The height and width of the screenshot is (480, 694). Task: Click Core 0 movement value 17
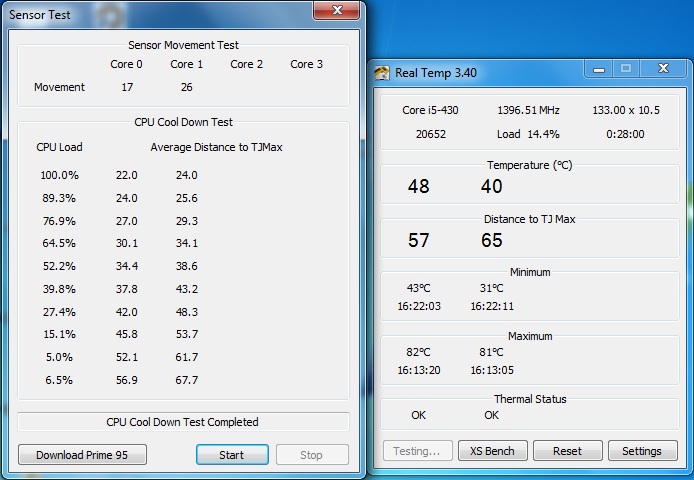(127, 87)
